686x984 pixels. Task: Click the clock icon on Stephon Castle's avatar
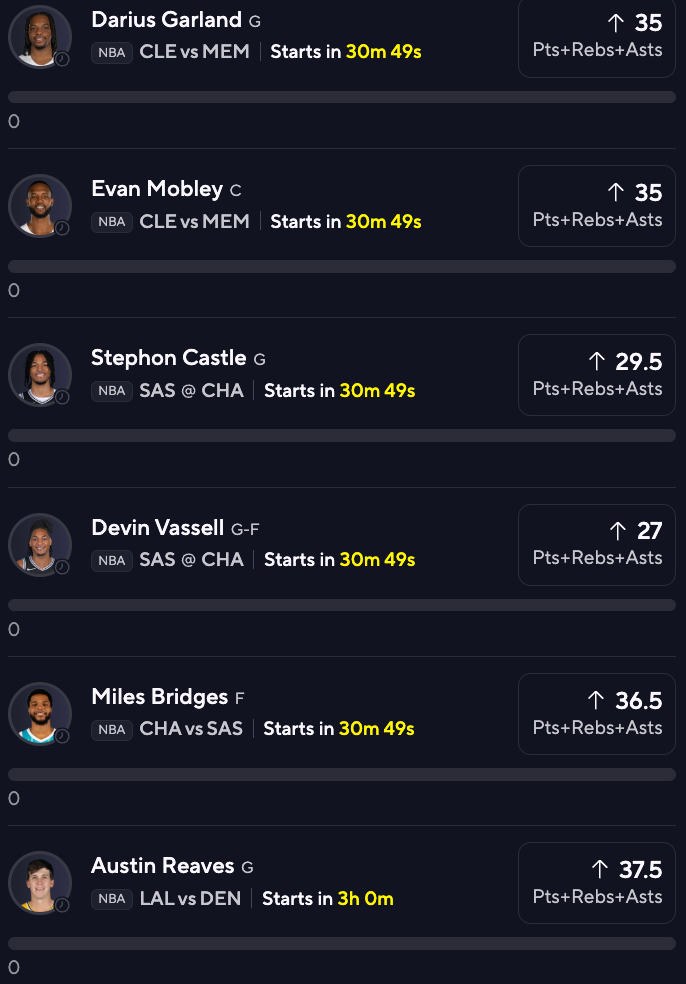(x=62, y=397)
